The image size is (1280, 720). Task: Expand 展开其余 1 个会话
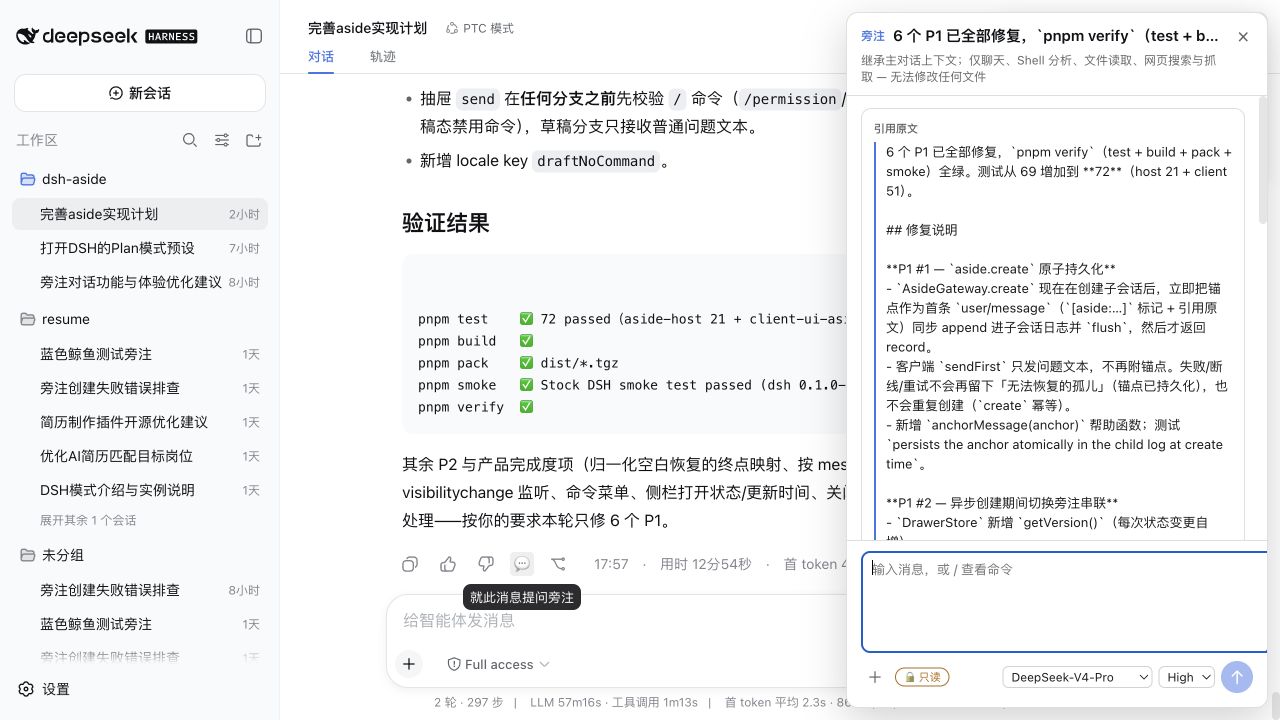(x=88, y=520)
